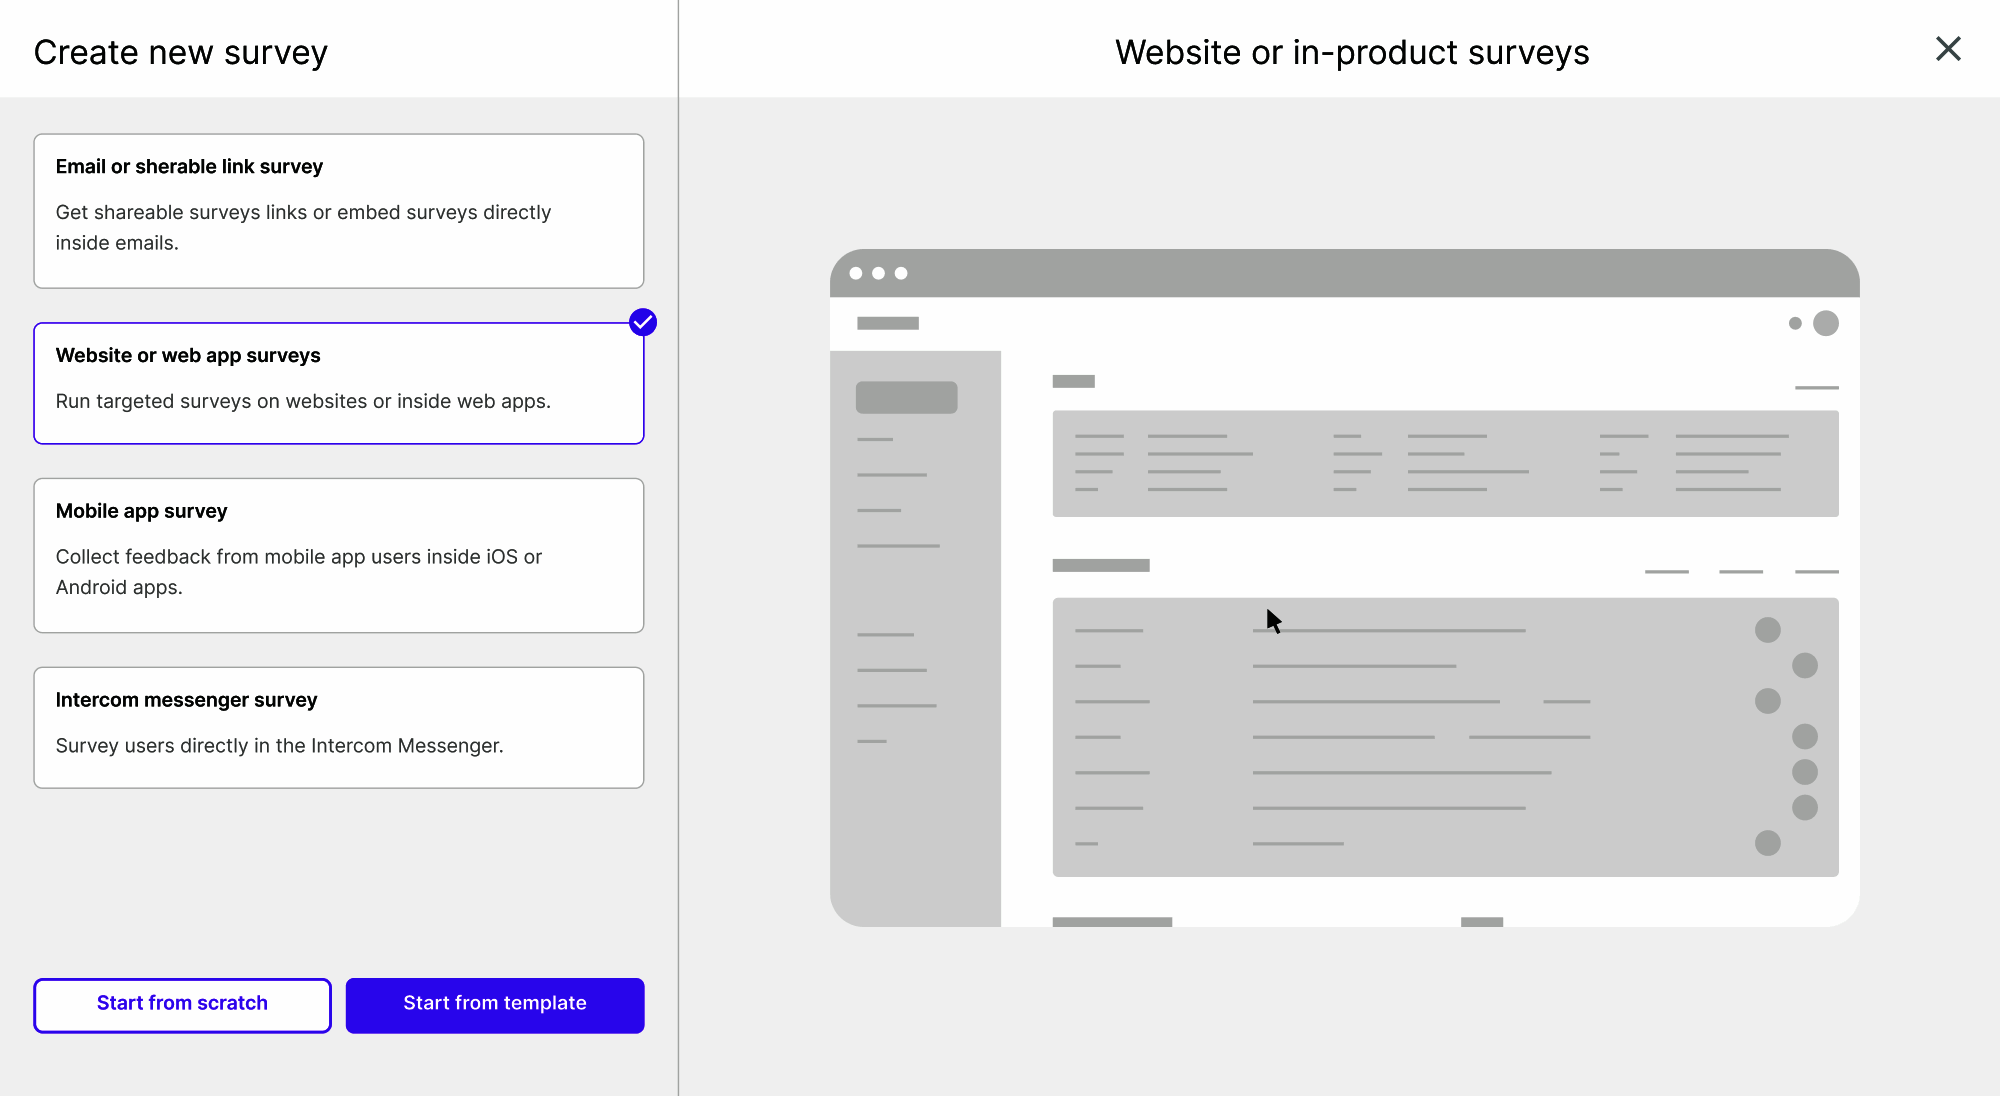Select the Mobile app survey option
Screen dimensions: 2000x1096
tap(338, 556)
